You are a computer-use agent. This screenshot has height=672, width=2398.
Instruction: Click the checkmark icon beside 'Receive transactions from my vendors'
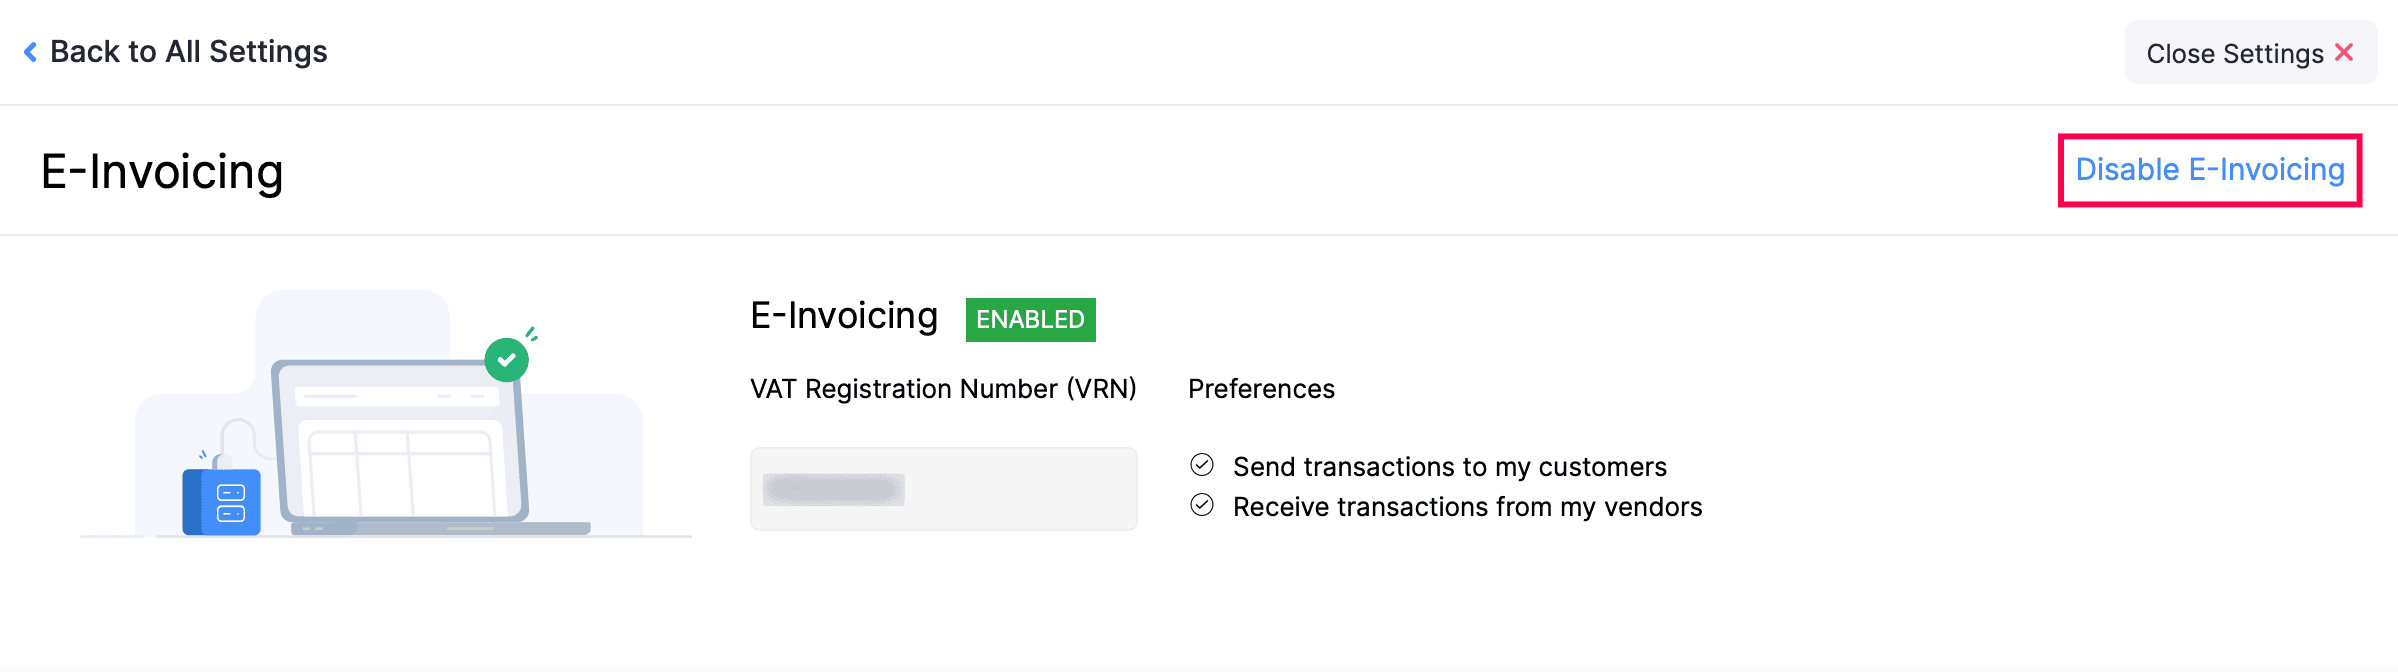tap(1203, 504)
